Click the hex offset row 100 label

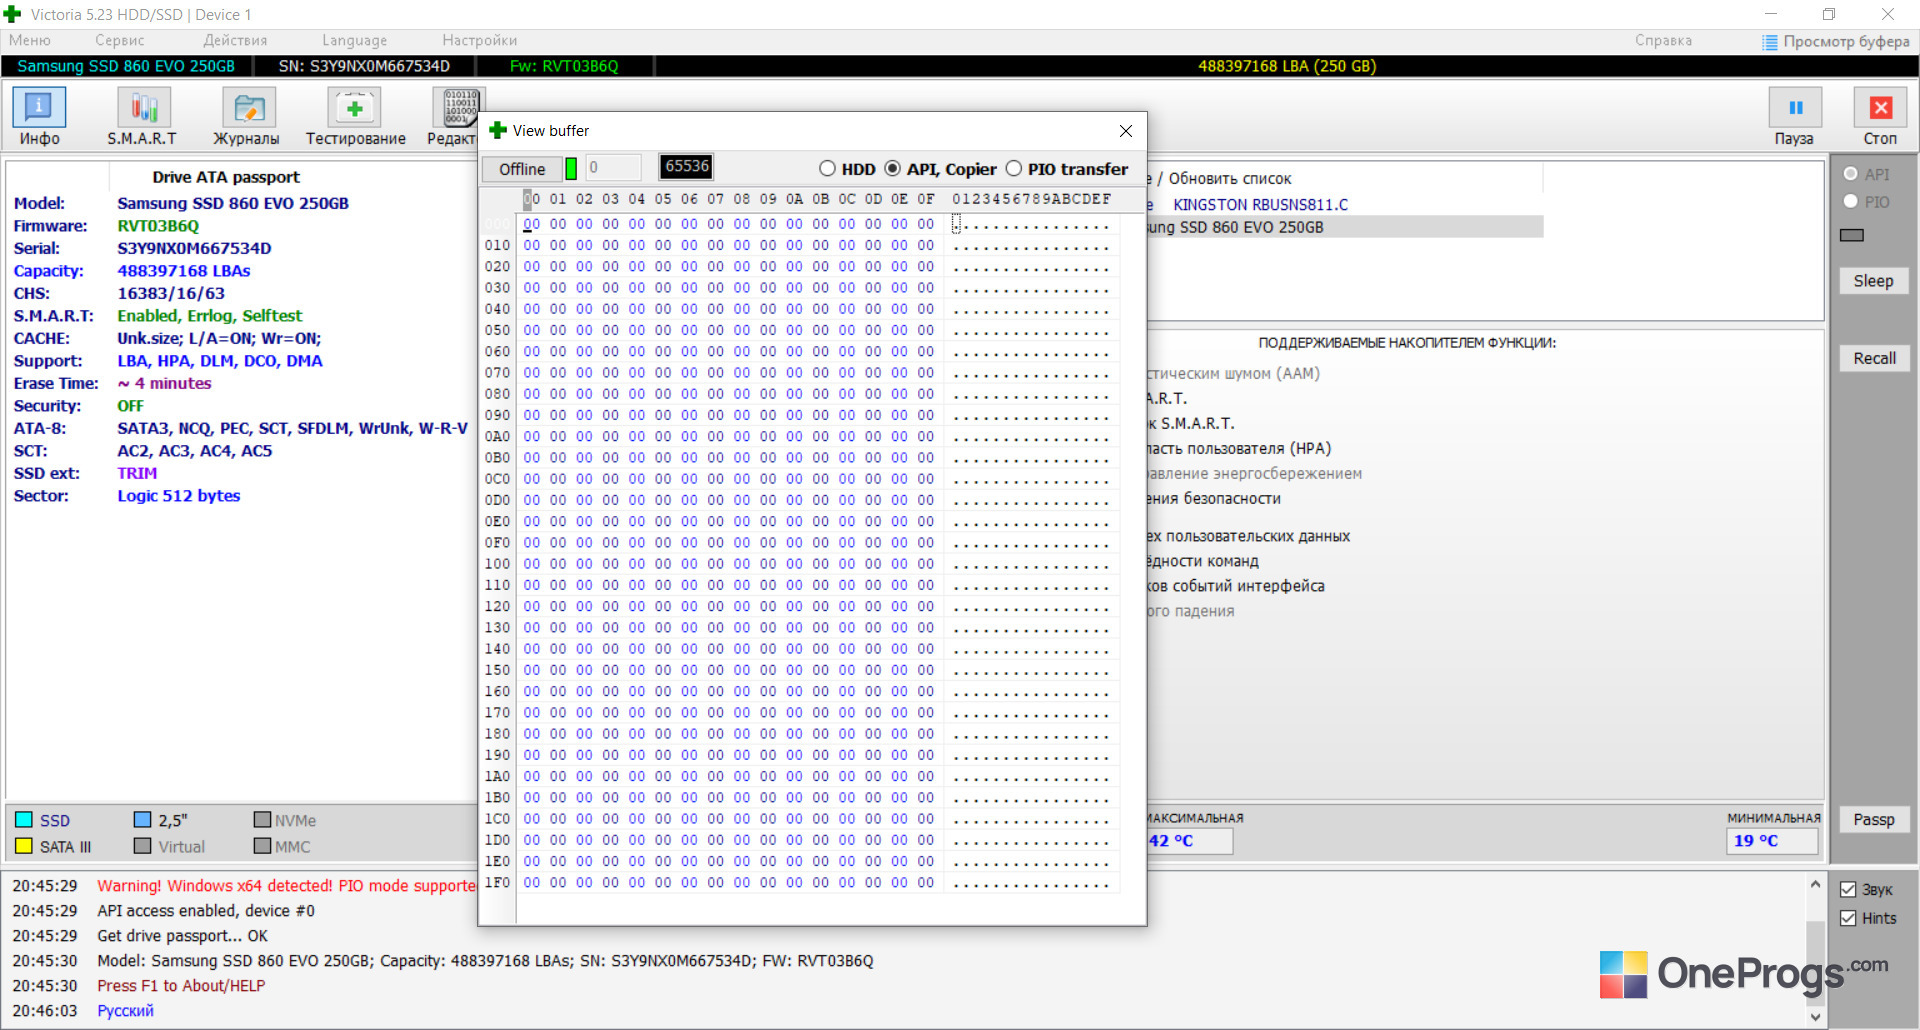497,564
